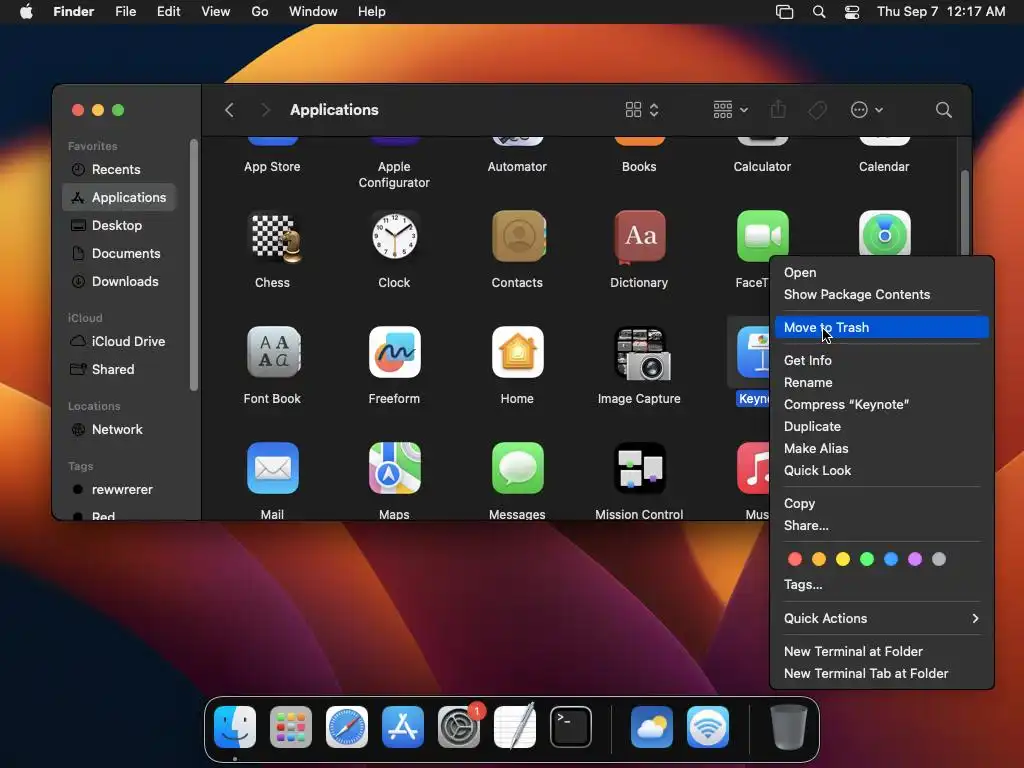This screenshot has width=1024, height=768.
Task: Click the Messages app icon
Action: tap(517, 468)
